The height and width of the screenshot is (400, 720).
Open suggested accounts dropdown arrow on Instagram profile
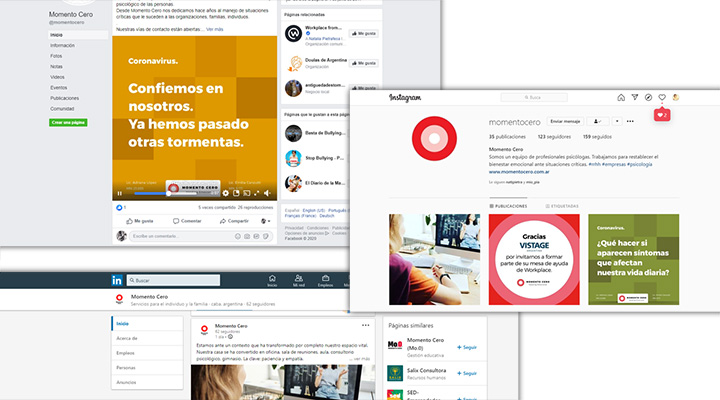(617, 121)
